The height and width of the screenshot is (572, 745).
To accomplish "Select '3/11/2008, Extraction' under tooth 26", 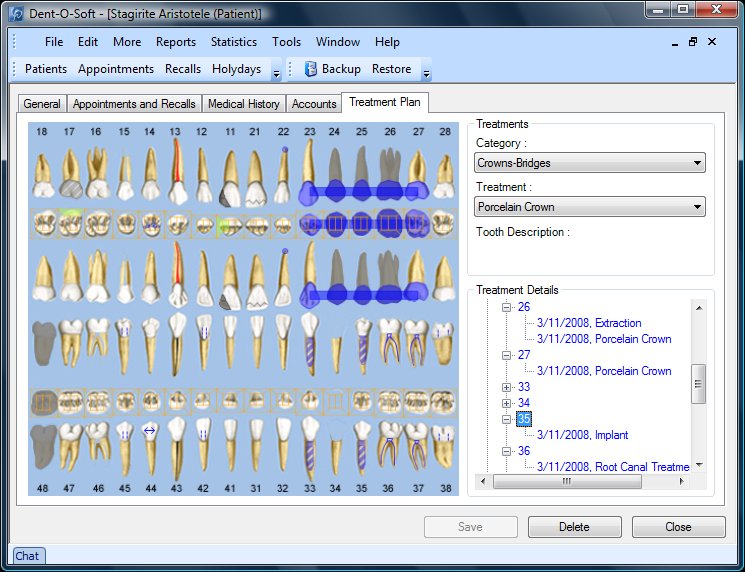I will (589, 323).
